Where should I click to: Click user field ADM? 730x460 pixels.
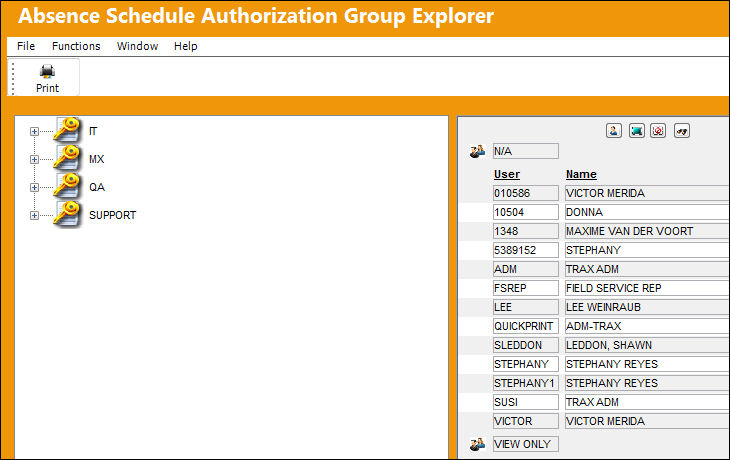[x=526, y=269]
